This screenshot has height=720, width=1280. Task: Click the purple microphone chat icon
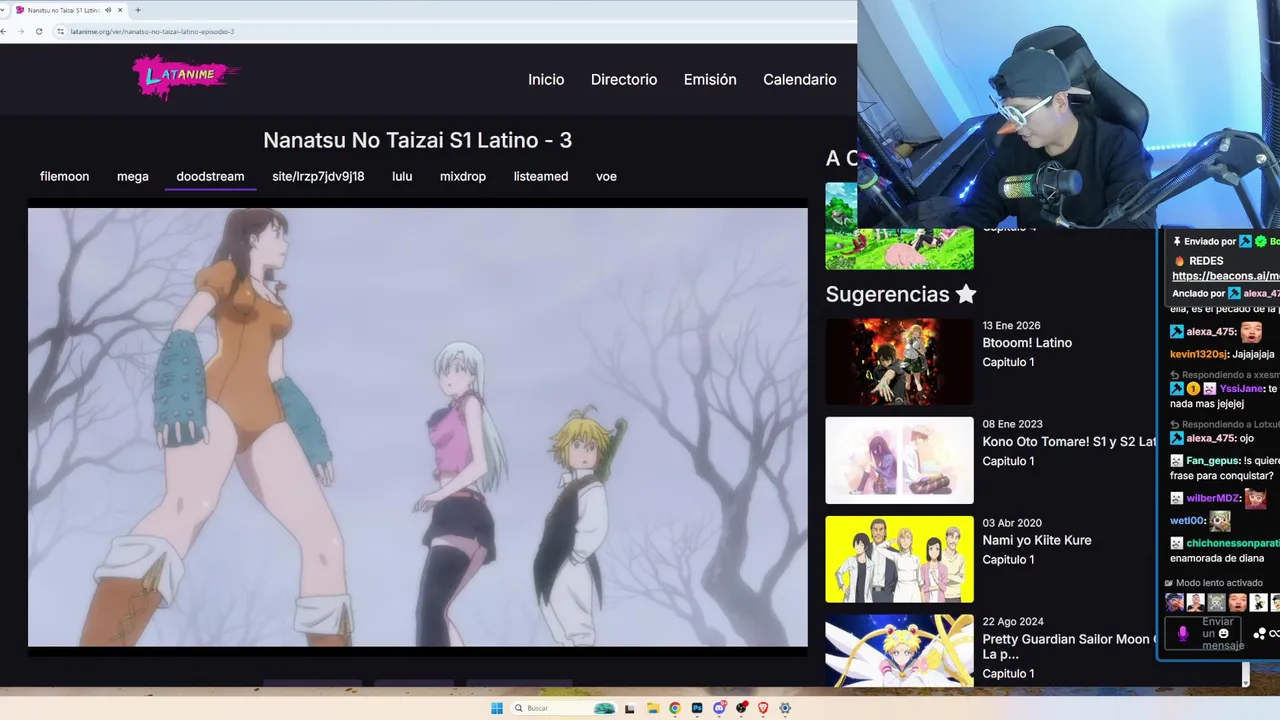click(1183, 633)
